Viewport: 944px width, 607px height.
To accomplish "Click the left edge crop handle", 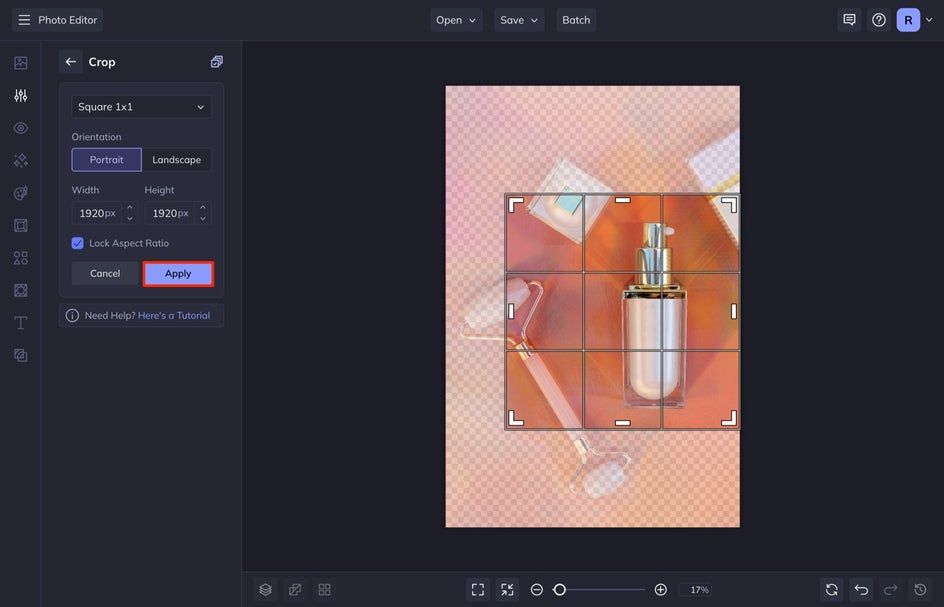I will click(x=511, y=311).
